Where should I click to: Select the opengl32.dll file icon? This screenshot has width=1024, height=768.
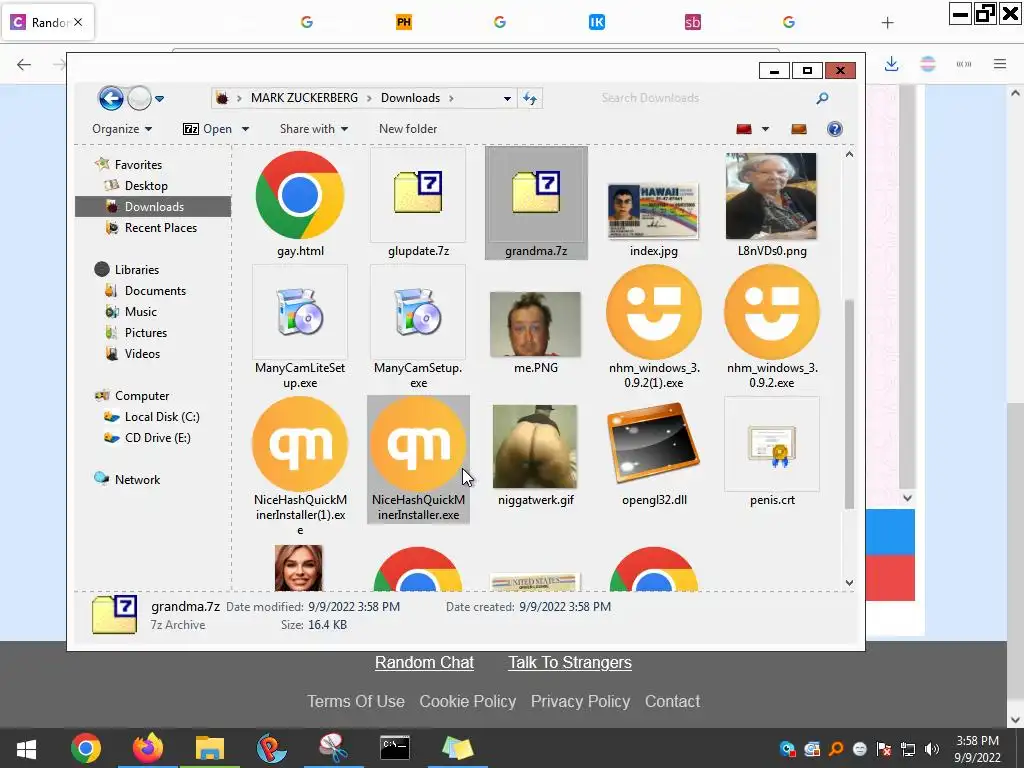point(654,445)
